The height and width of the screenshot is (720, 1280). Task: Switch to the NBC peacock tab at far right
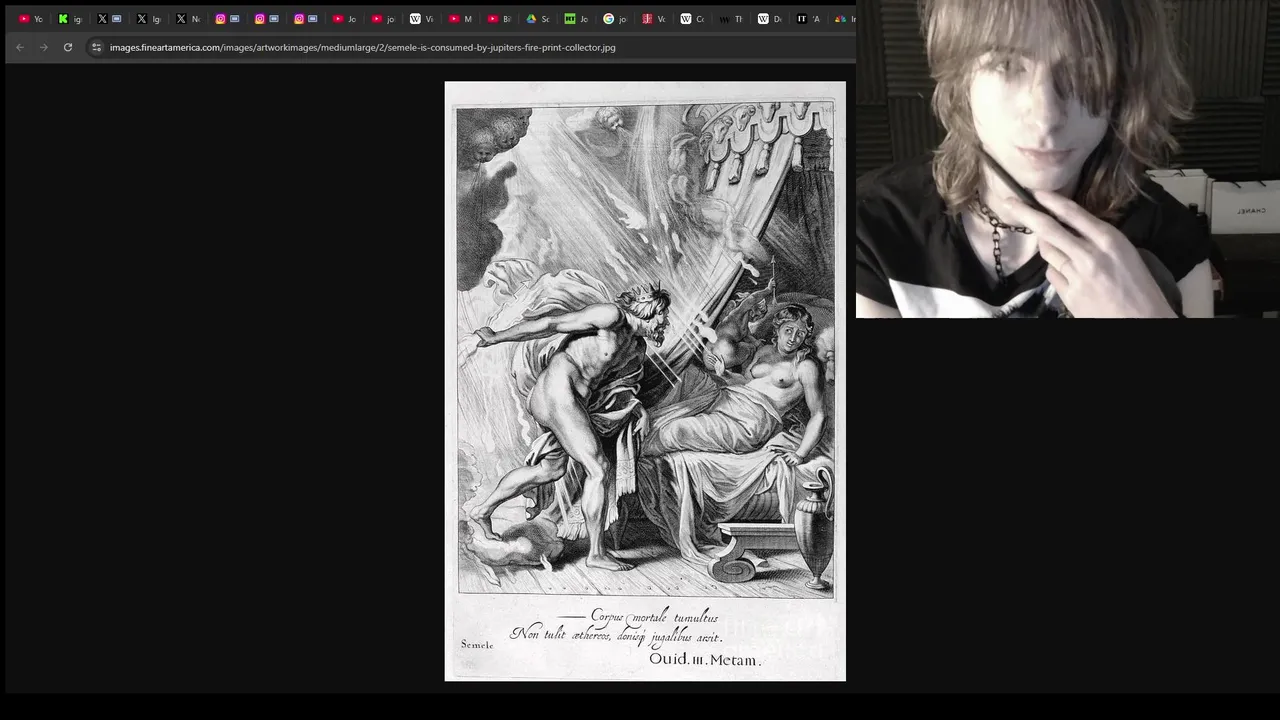(x=843, y=19)
